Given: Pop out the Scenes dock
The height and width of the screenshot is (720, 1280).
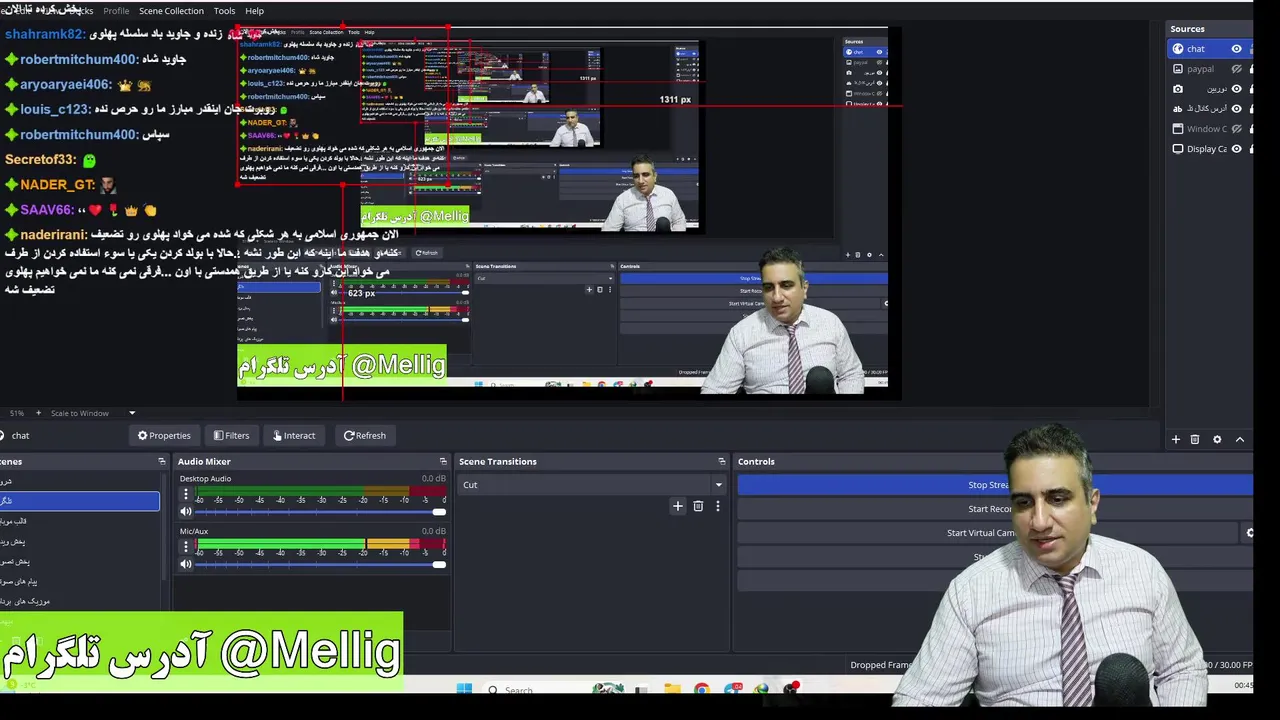Looking at the screenshot, I should [x=162, y=462].
